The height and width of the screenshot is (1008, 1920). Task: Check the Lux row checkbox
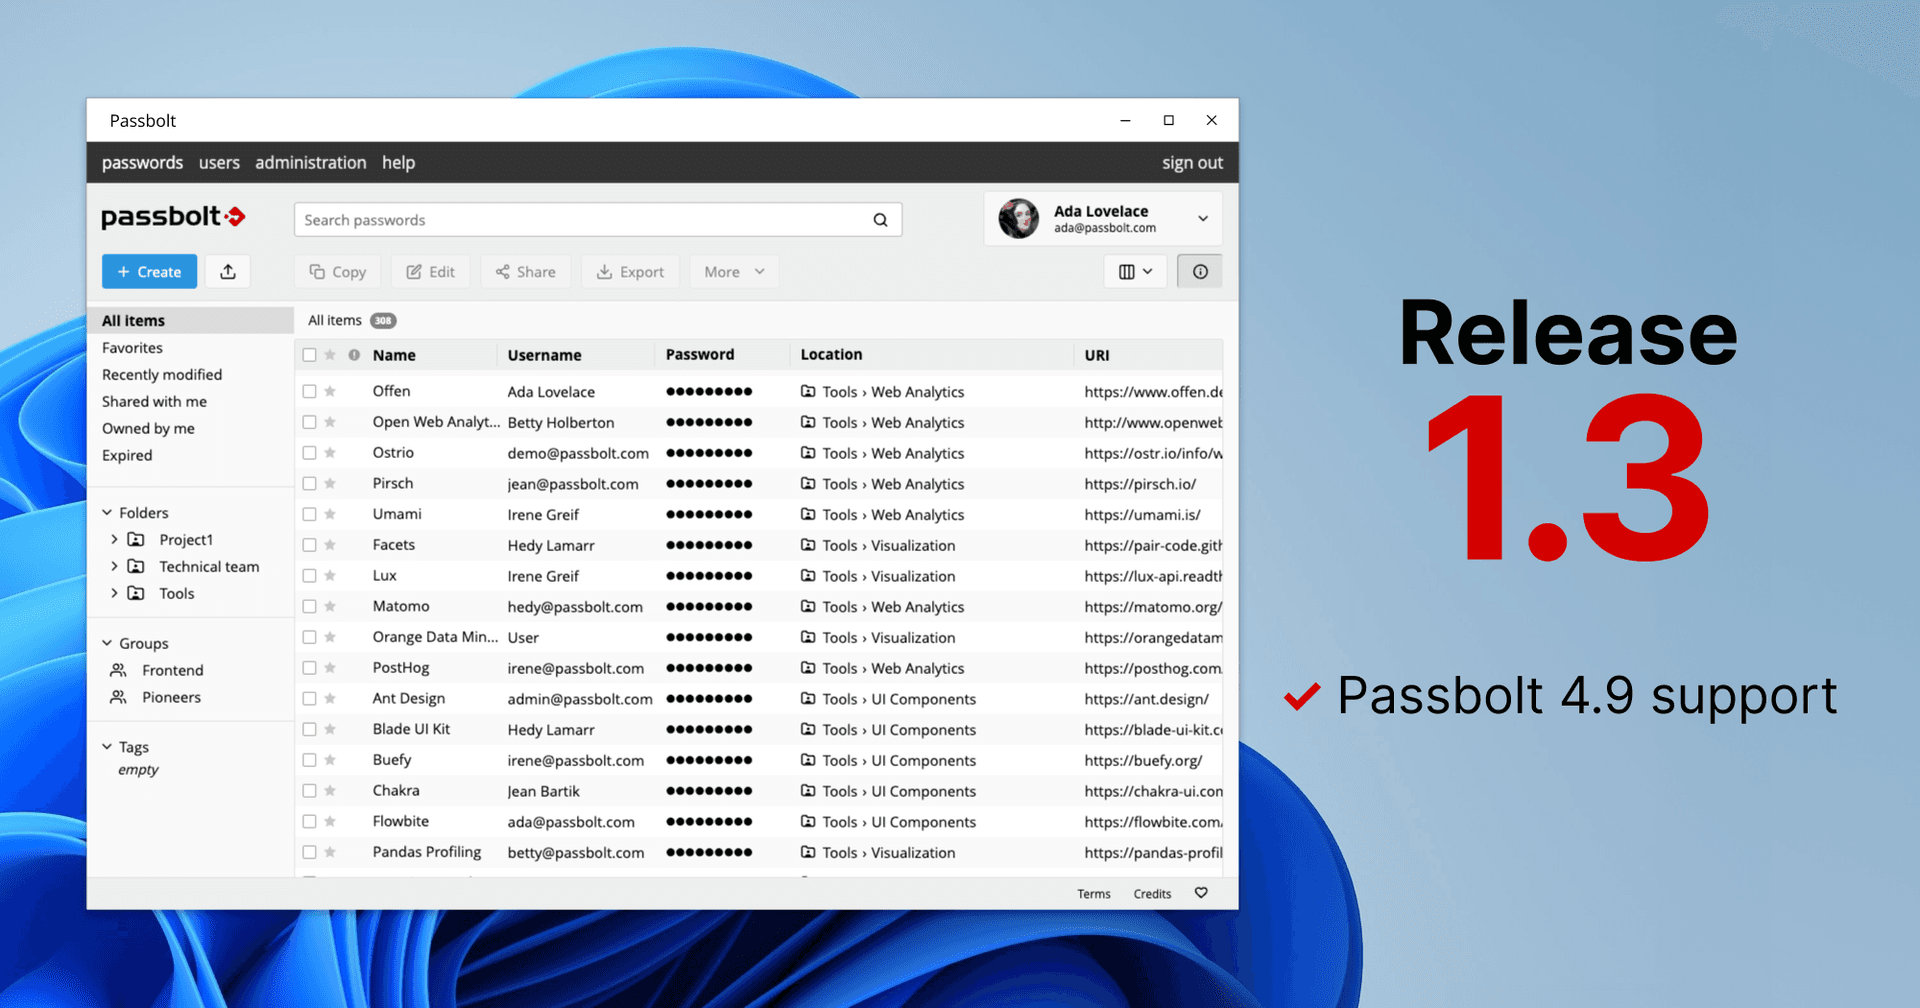click(310, 576)
